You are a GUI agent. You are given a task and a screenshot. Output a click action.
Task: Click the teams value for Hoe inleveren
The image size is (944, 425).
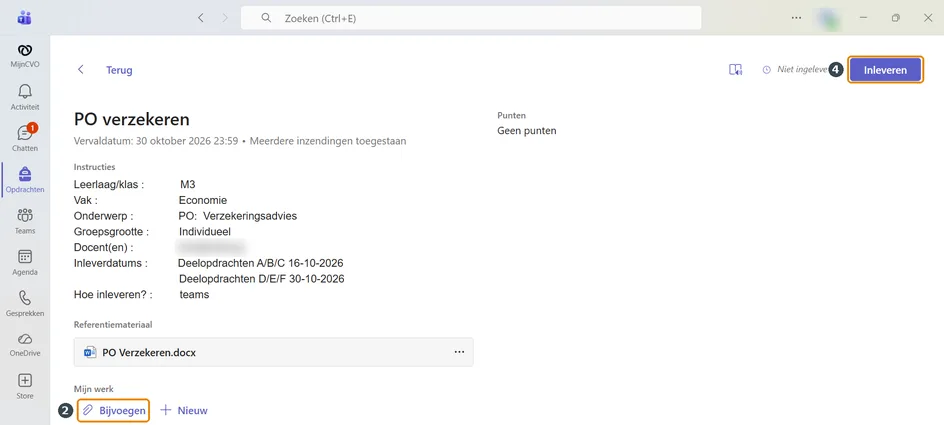coord(194,294)
